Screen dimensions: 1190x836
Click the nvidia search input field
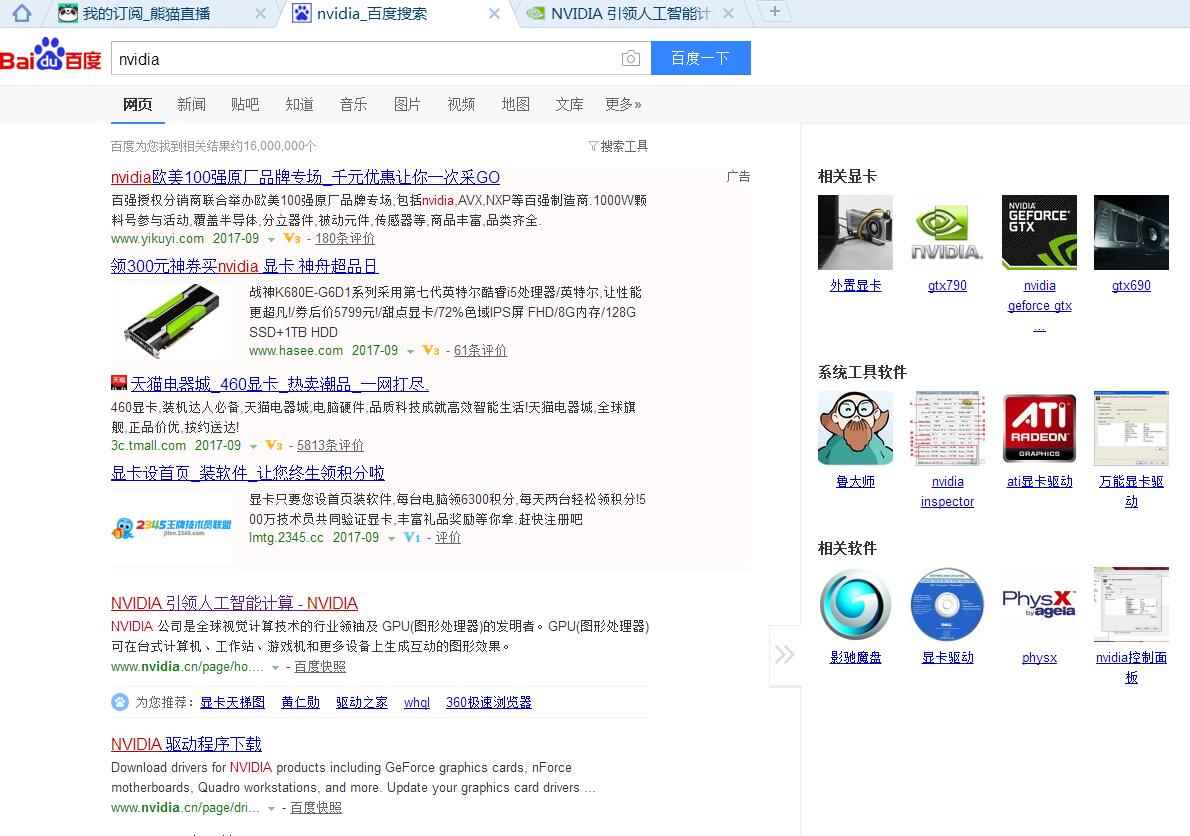(x=365, y=59)
